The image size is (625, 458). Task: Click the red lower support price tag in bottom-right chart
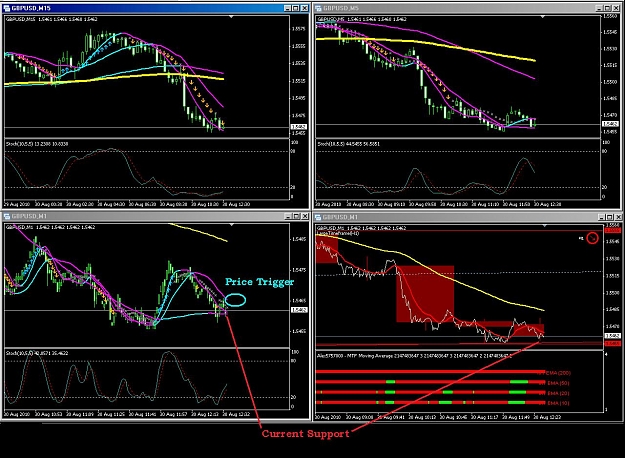coord(612,343)
